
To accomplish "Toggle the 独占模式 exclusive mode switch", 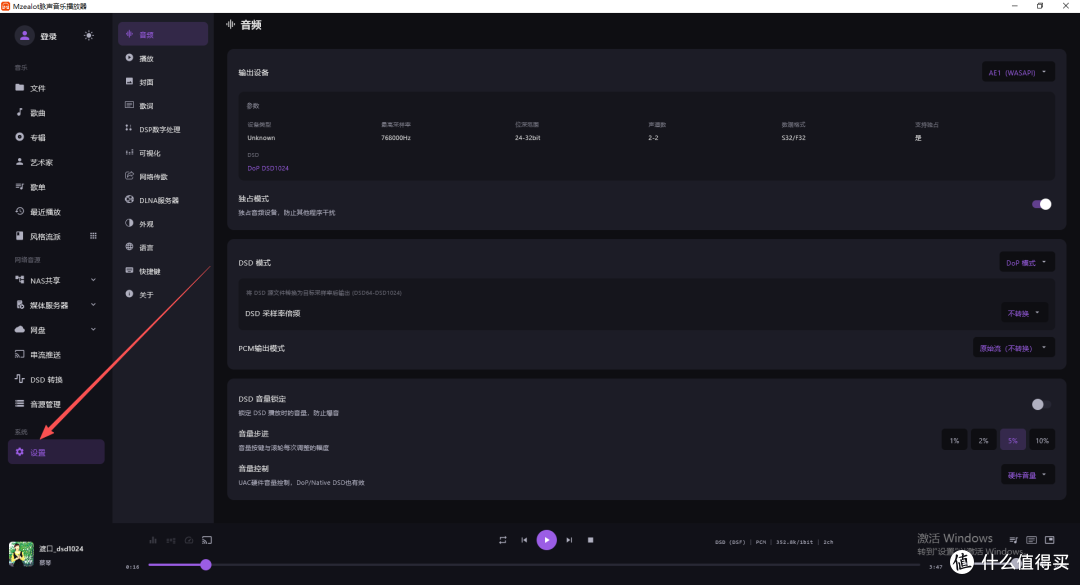I will tap(1041, 204).
